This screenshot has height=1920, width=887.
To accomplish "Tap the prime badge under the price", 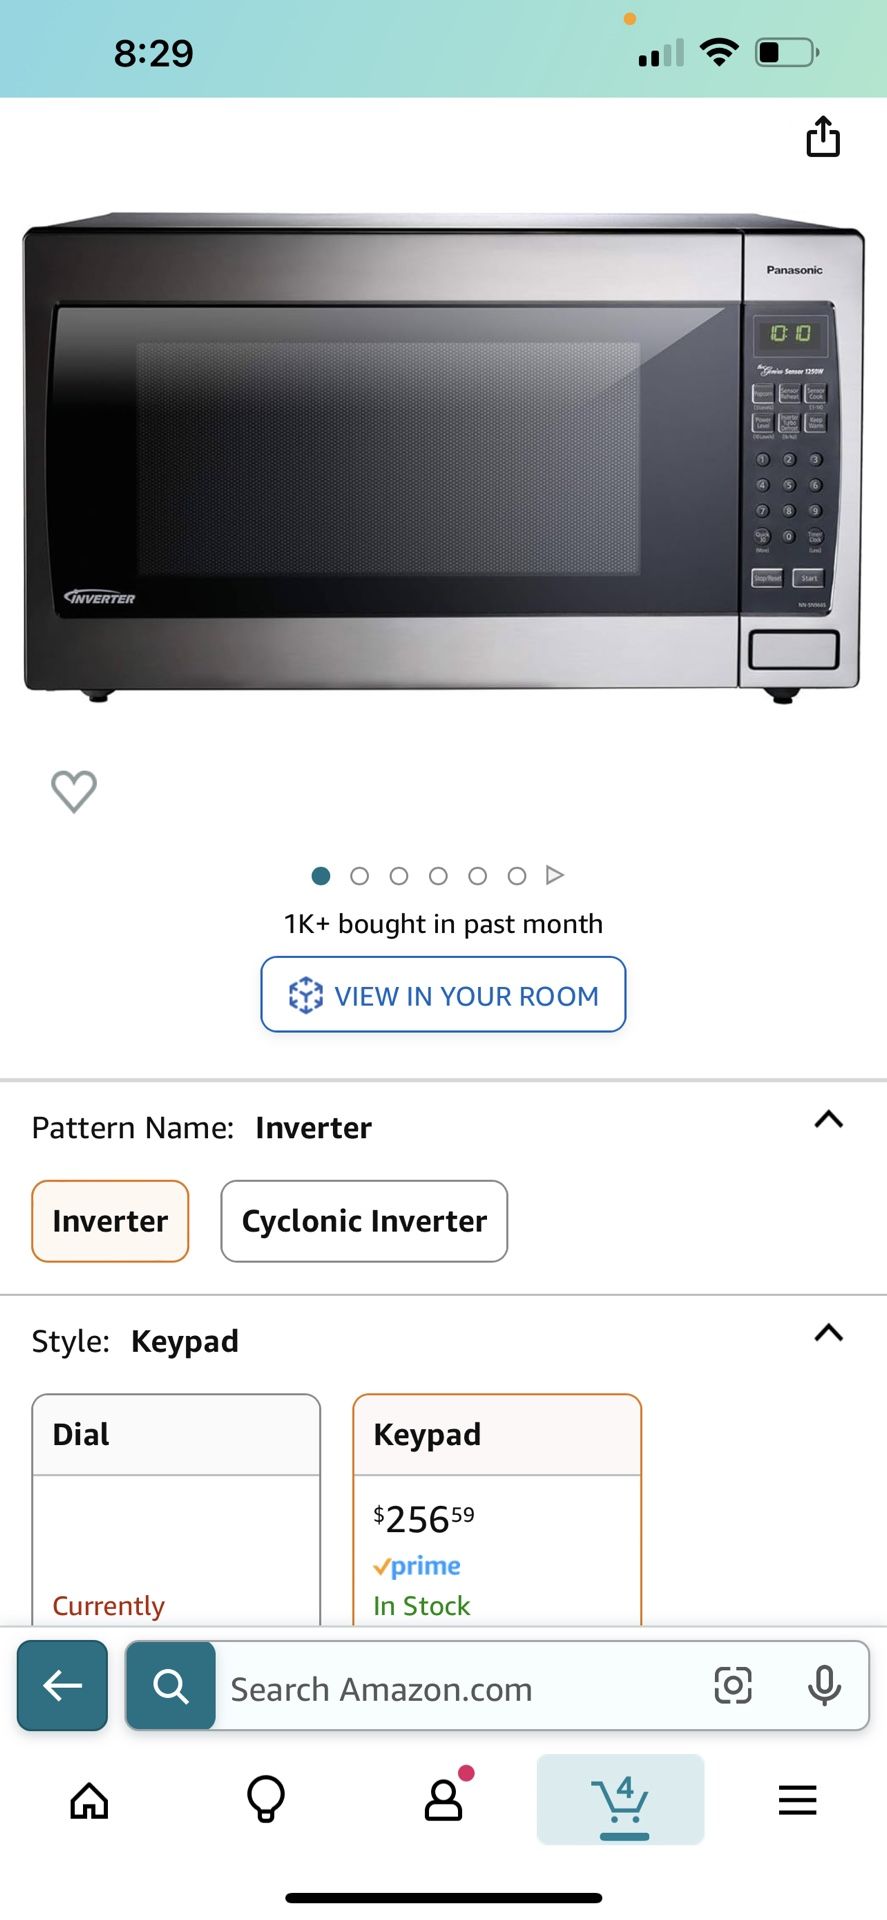I will 416,1566.
